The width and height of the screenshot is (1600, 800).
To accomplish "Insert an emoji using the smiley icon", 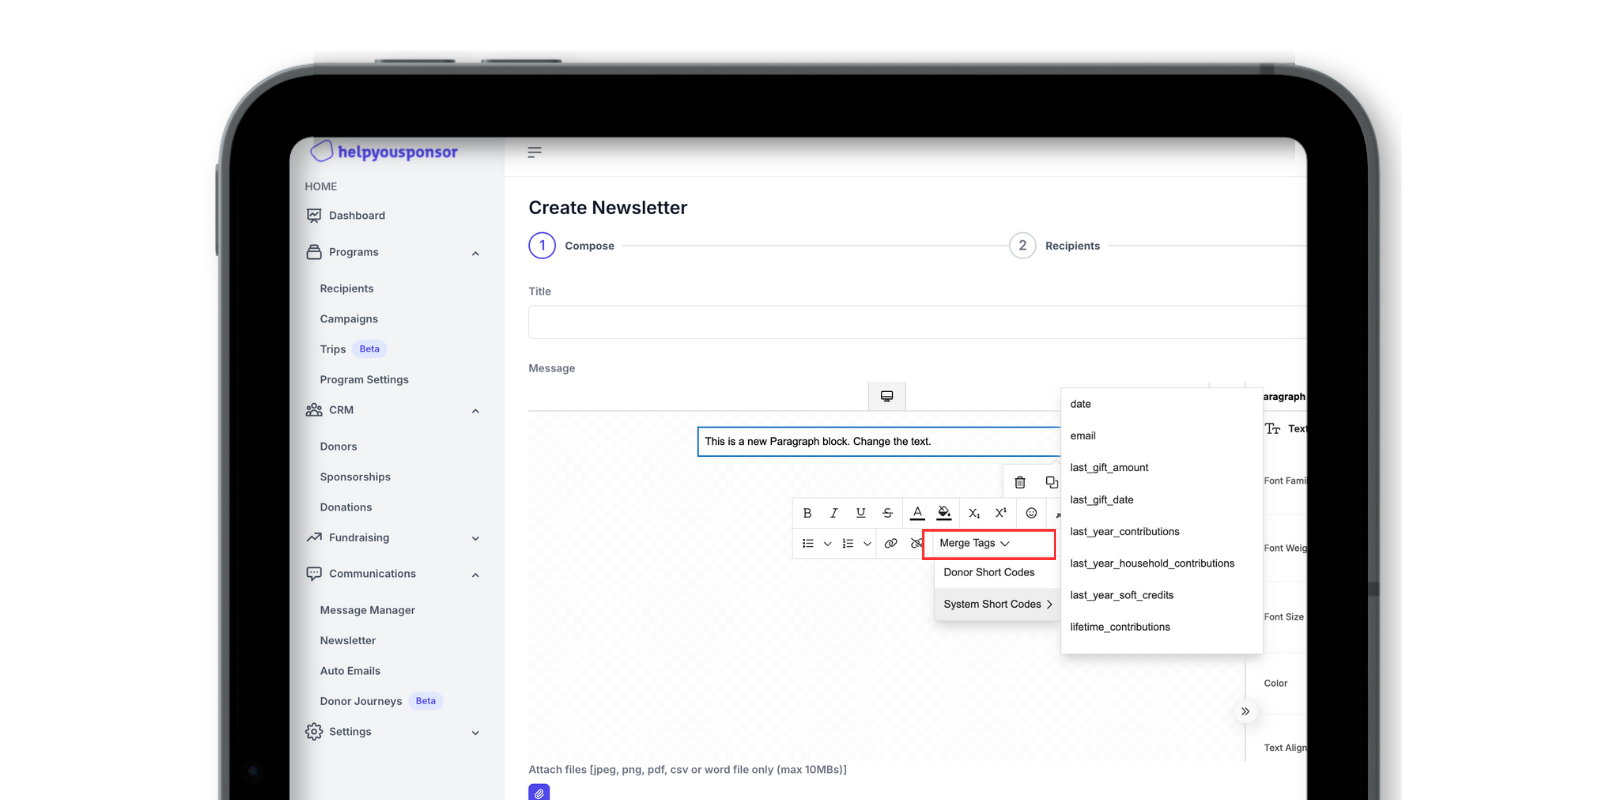I will point(1031,513).
